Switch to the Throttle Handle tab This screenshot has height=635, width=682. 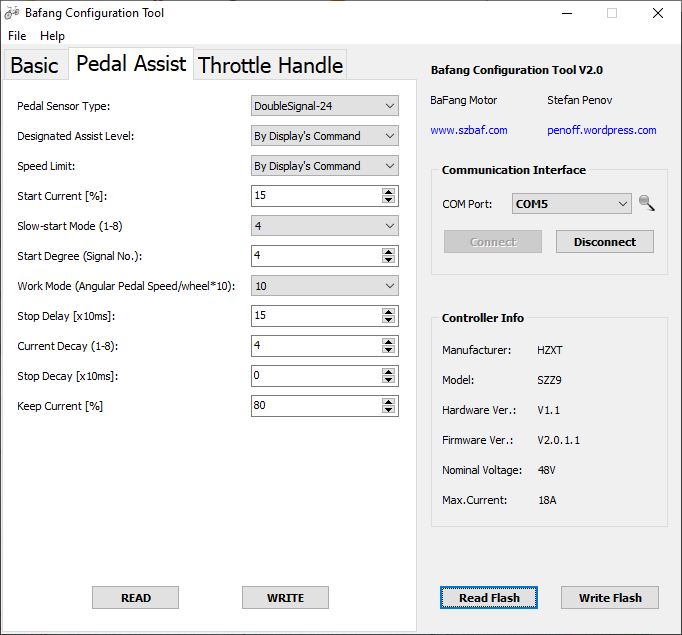270,65
